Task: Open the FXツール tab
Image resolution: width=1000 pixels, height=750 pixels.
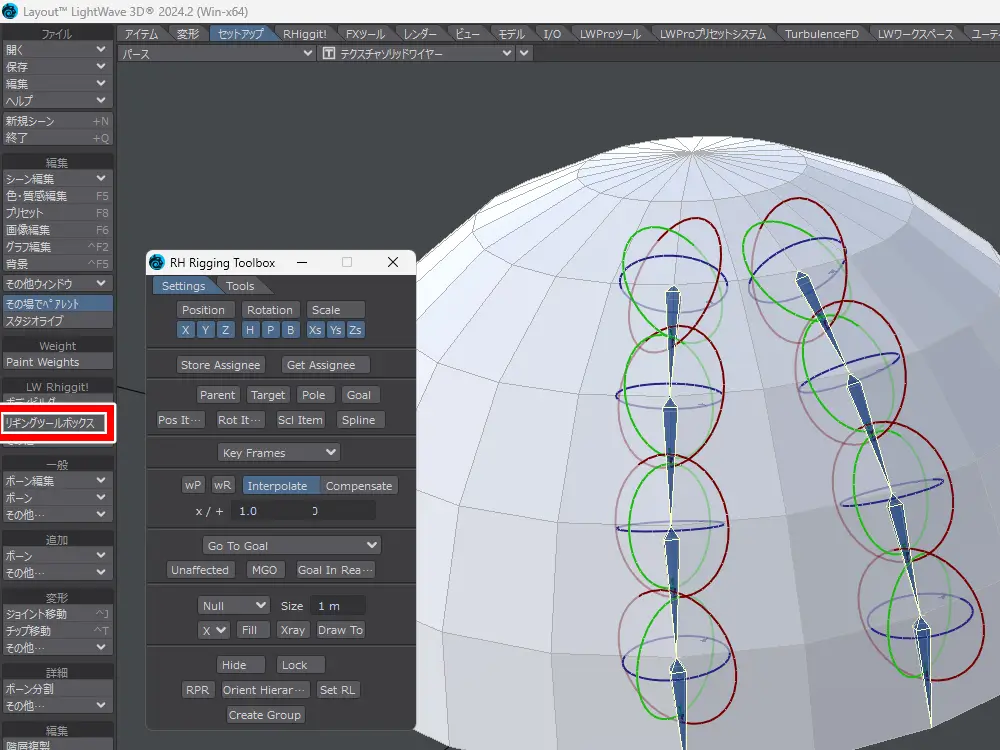Action: (365, 34)
